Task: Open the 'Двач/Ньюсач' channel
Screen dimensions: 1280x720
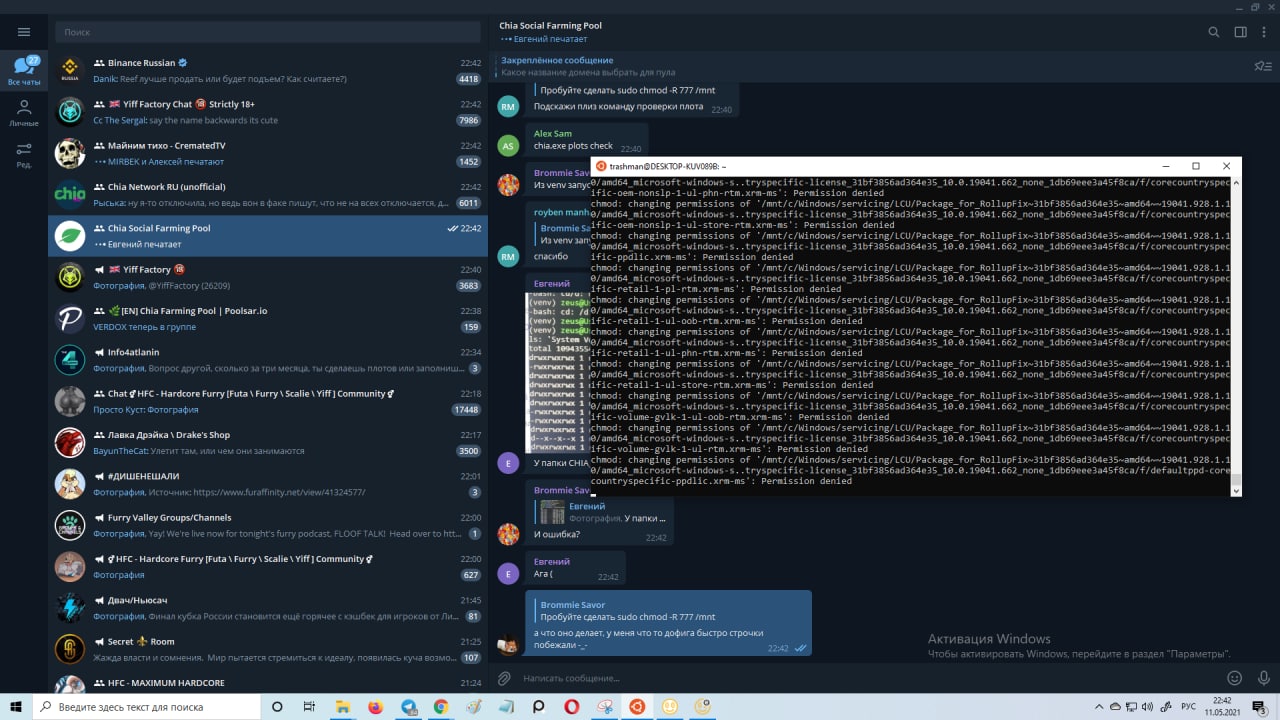Action: coord(268,607)
